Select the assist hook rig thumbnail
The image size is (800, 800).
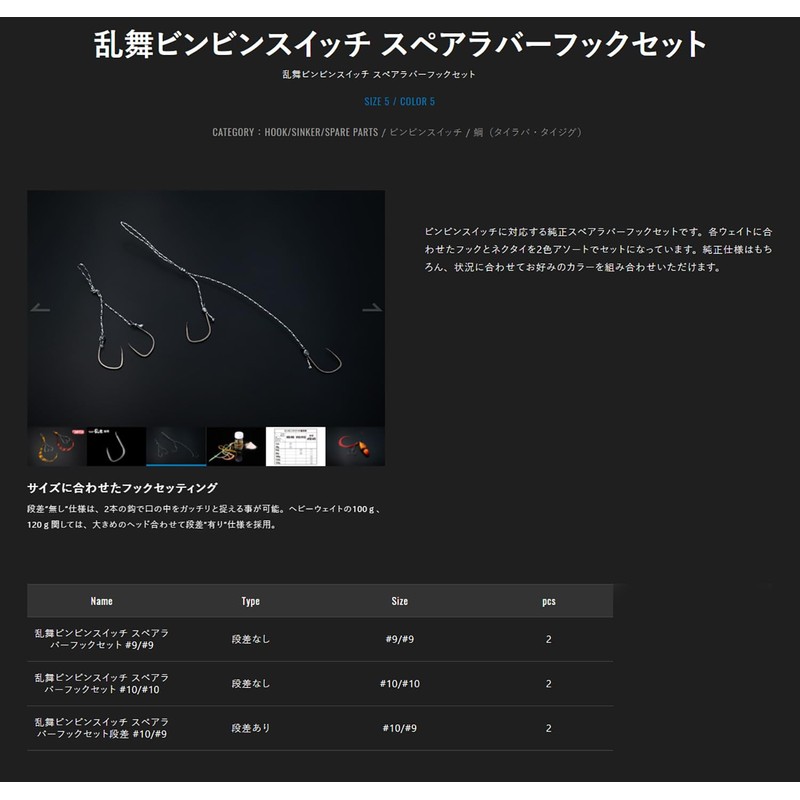pyautogui.click(x=176, y=446)
